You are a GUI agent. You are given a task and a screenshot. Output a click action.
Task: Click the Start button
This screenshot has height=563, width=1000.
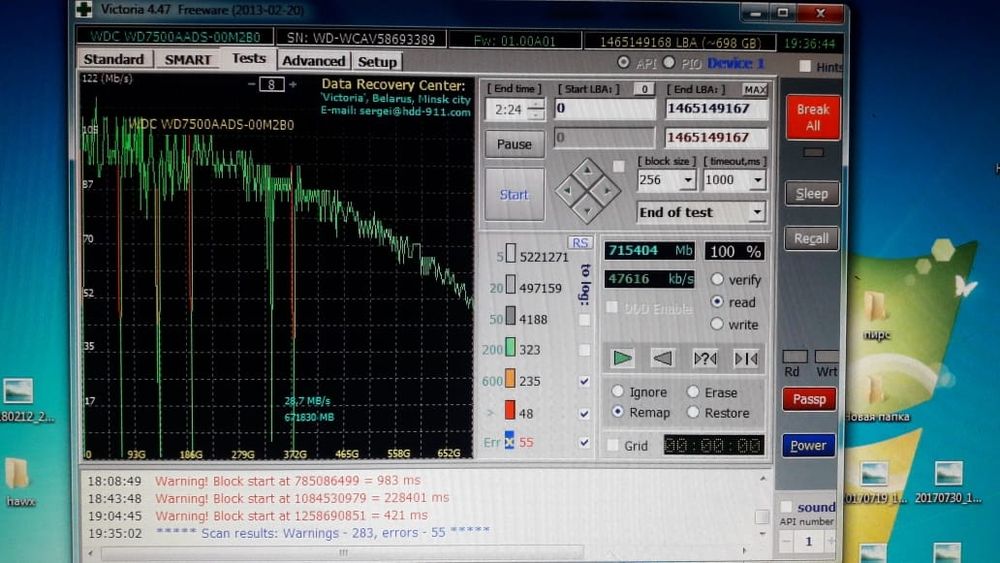514,194
